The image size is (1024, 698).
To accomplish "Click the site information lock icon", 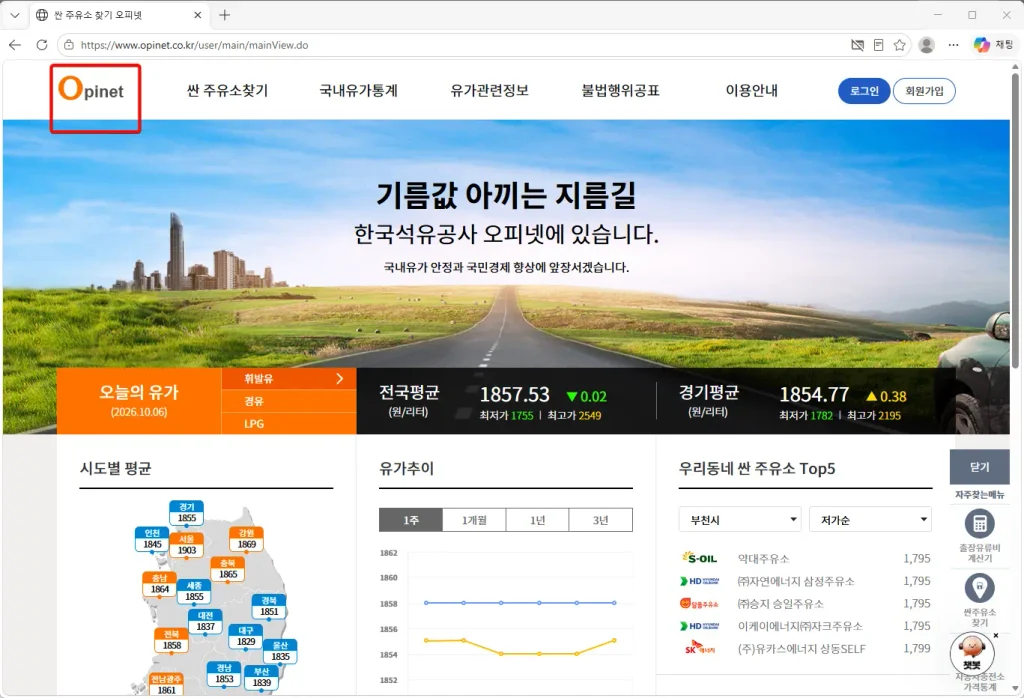I will coord(69,45).
